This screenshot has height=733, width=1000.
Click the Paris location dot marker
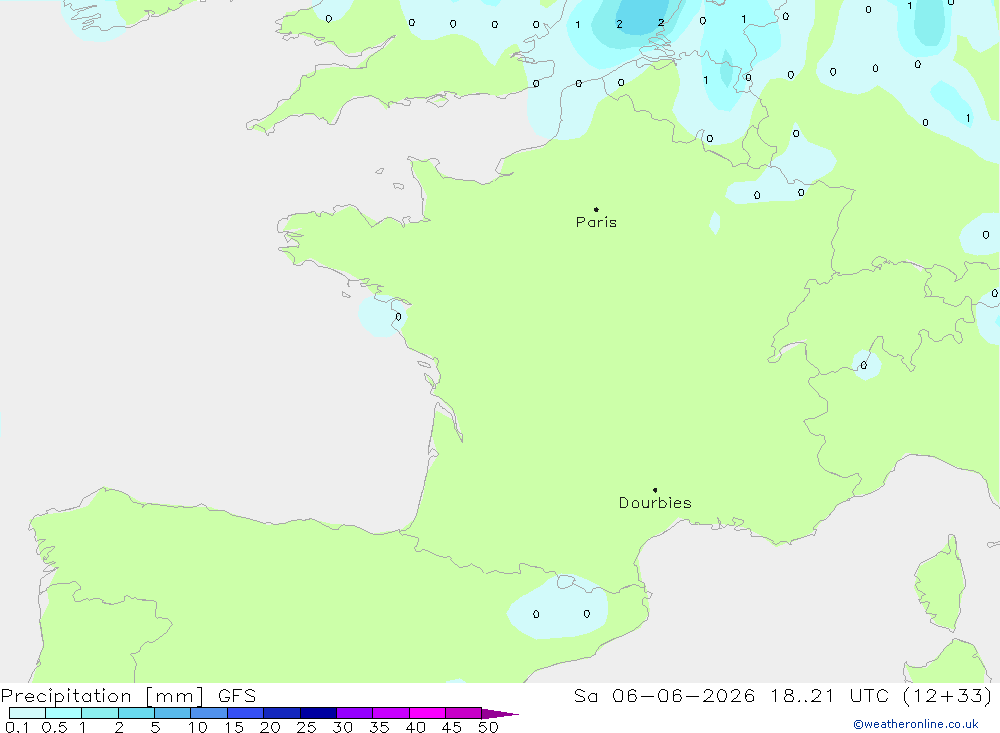tap(596, 209)
